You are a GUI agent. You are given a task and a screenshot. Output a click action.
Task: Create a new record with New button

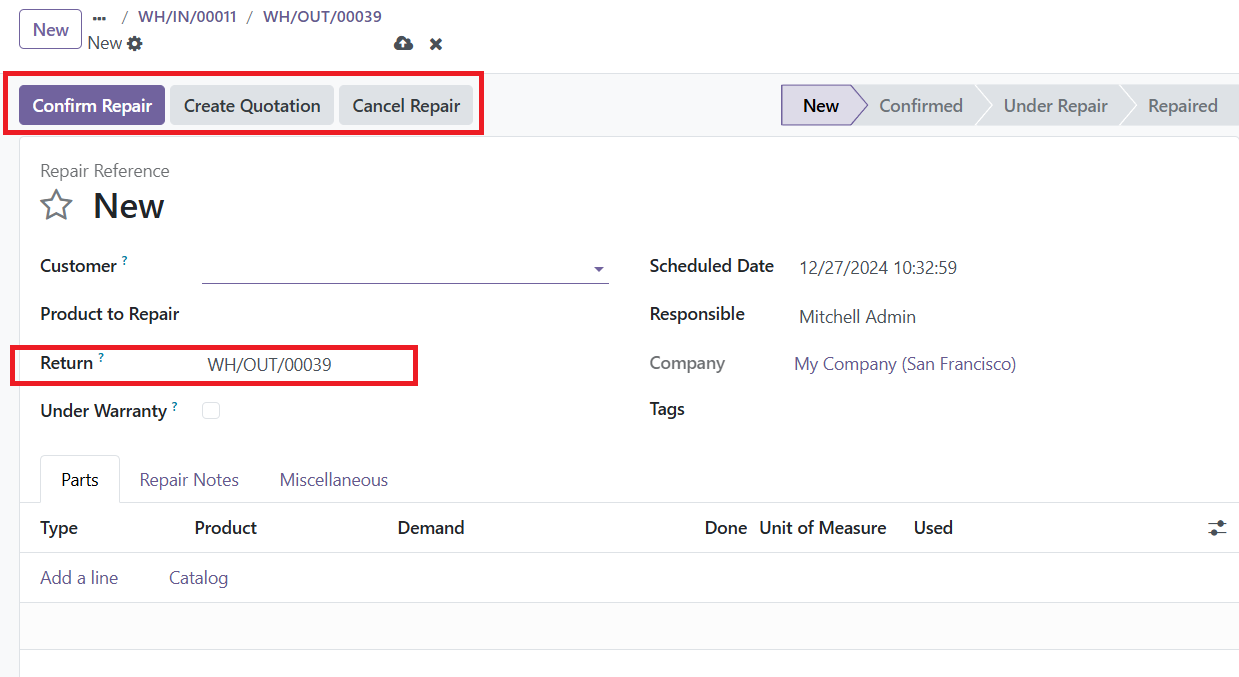(50, 29)
